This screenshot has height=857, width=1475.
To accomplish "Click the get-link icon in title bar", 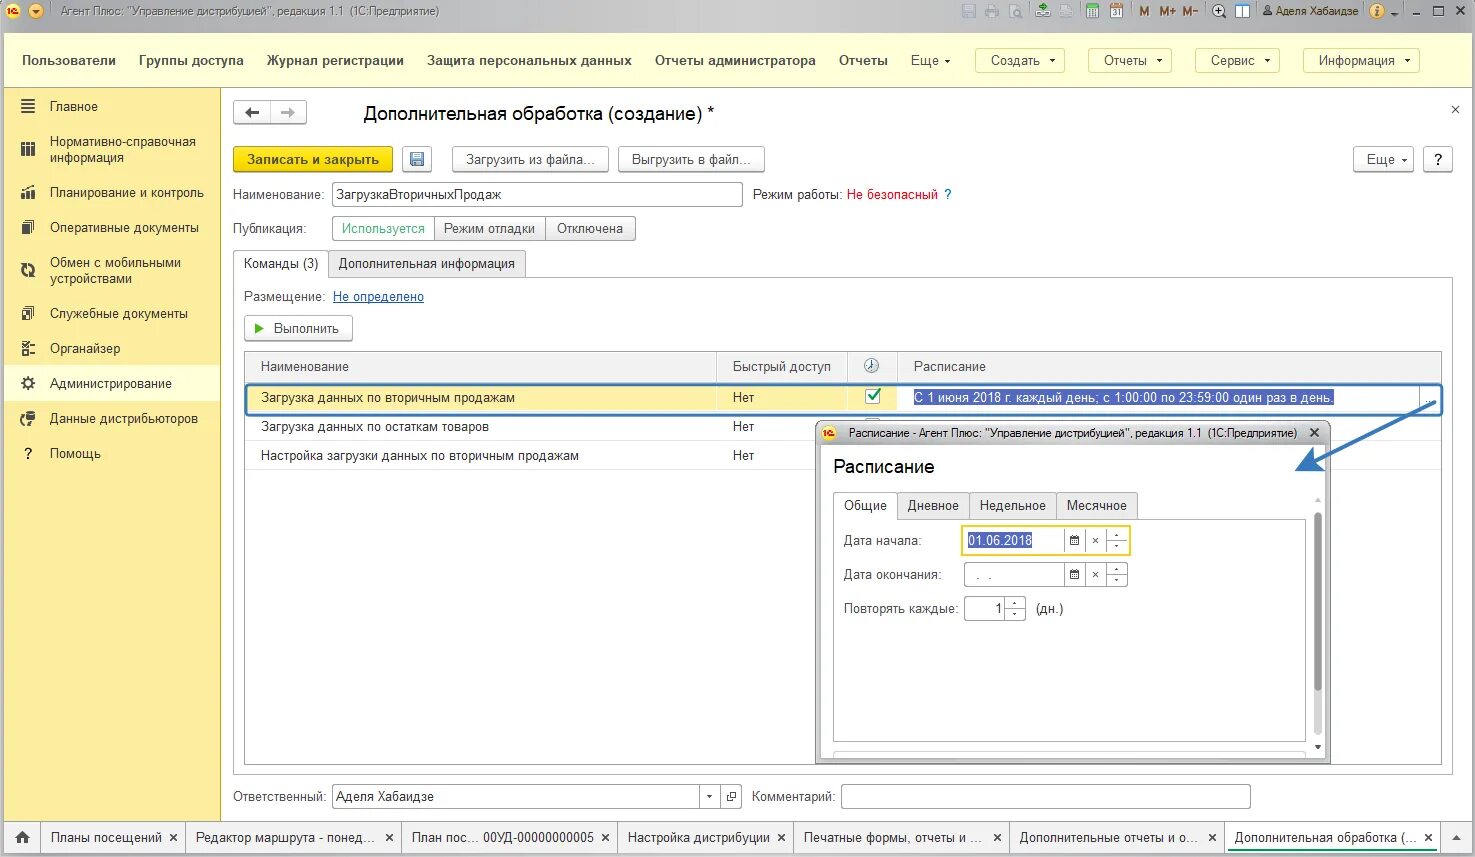I will pyautogui.click(x=1043, y=11).
